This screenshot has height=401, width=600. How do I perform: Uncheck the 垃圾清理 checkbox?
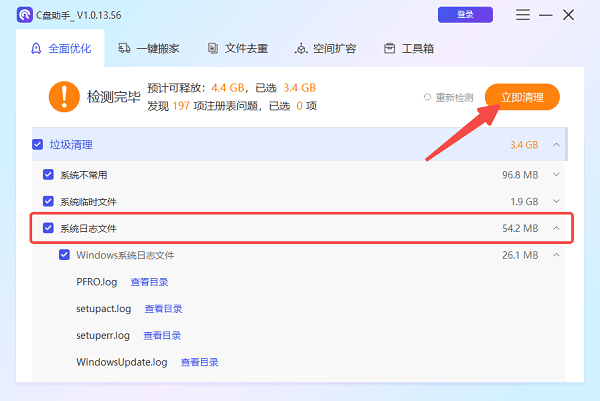coord(38,145)
